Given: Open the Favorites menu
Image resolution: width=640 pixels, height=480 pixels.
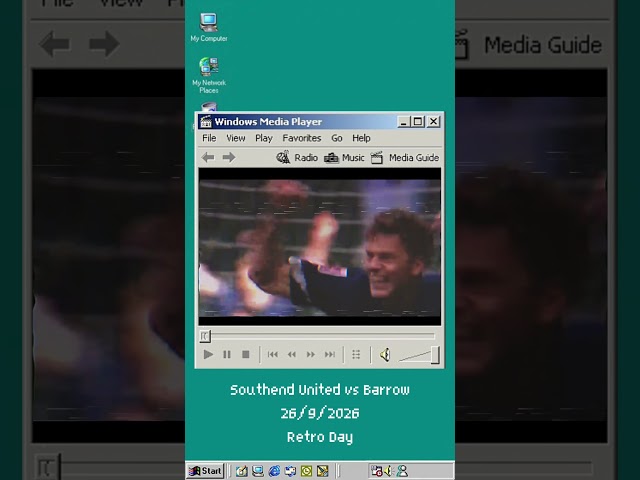Looking at the screenshot, I should pyautogui.click(x=302, y=138).
